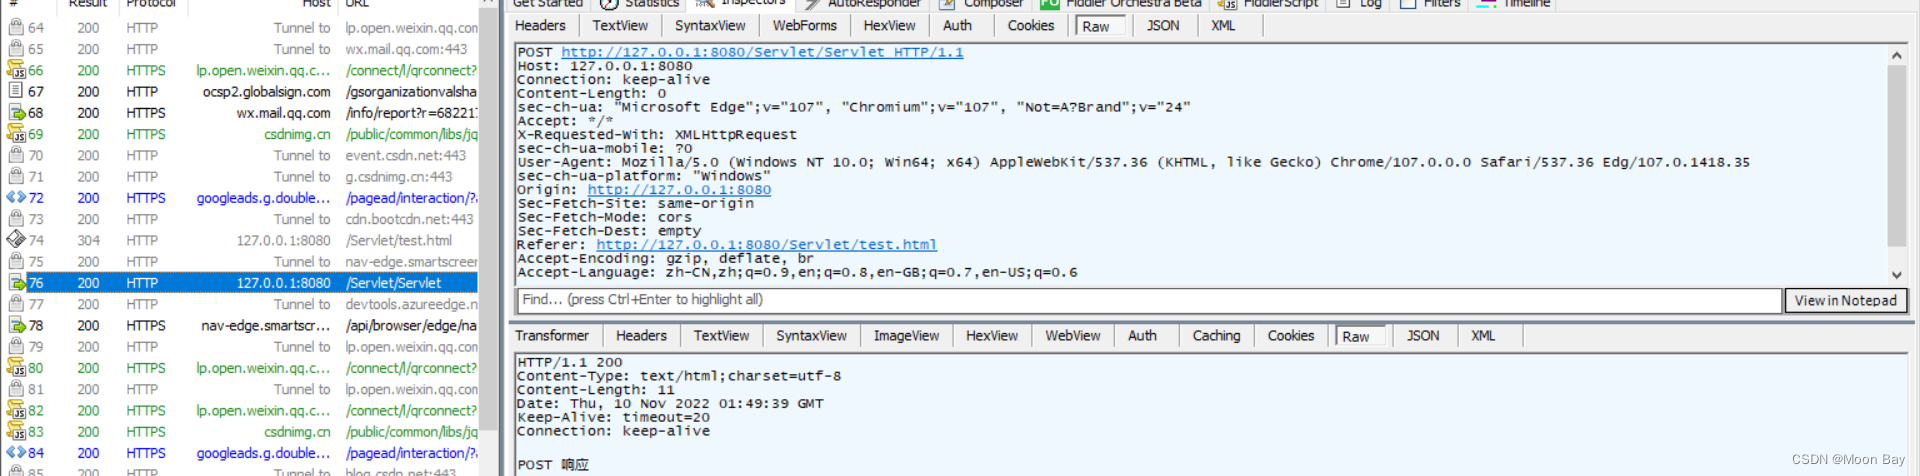Click the request pane scrollbar thumb
This screenshot has height=476, width=1920.
pyautogui.click(x=1896, y=156)
